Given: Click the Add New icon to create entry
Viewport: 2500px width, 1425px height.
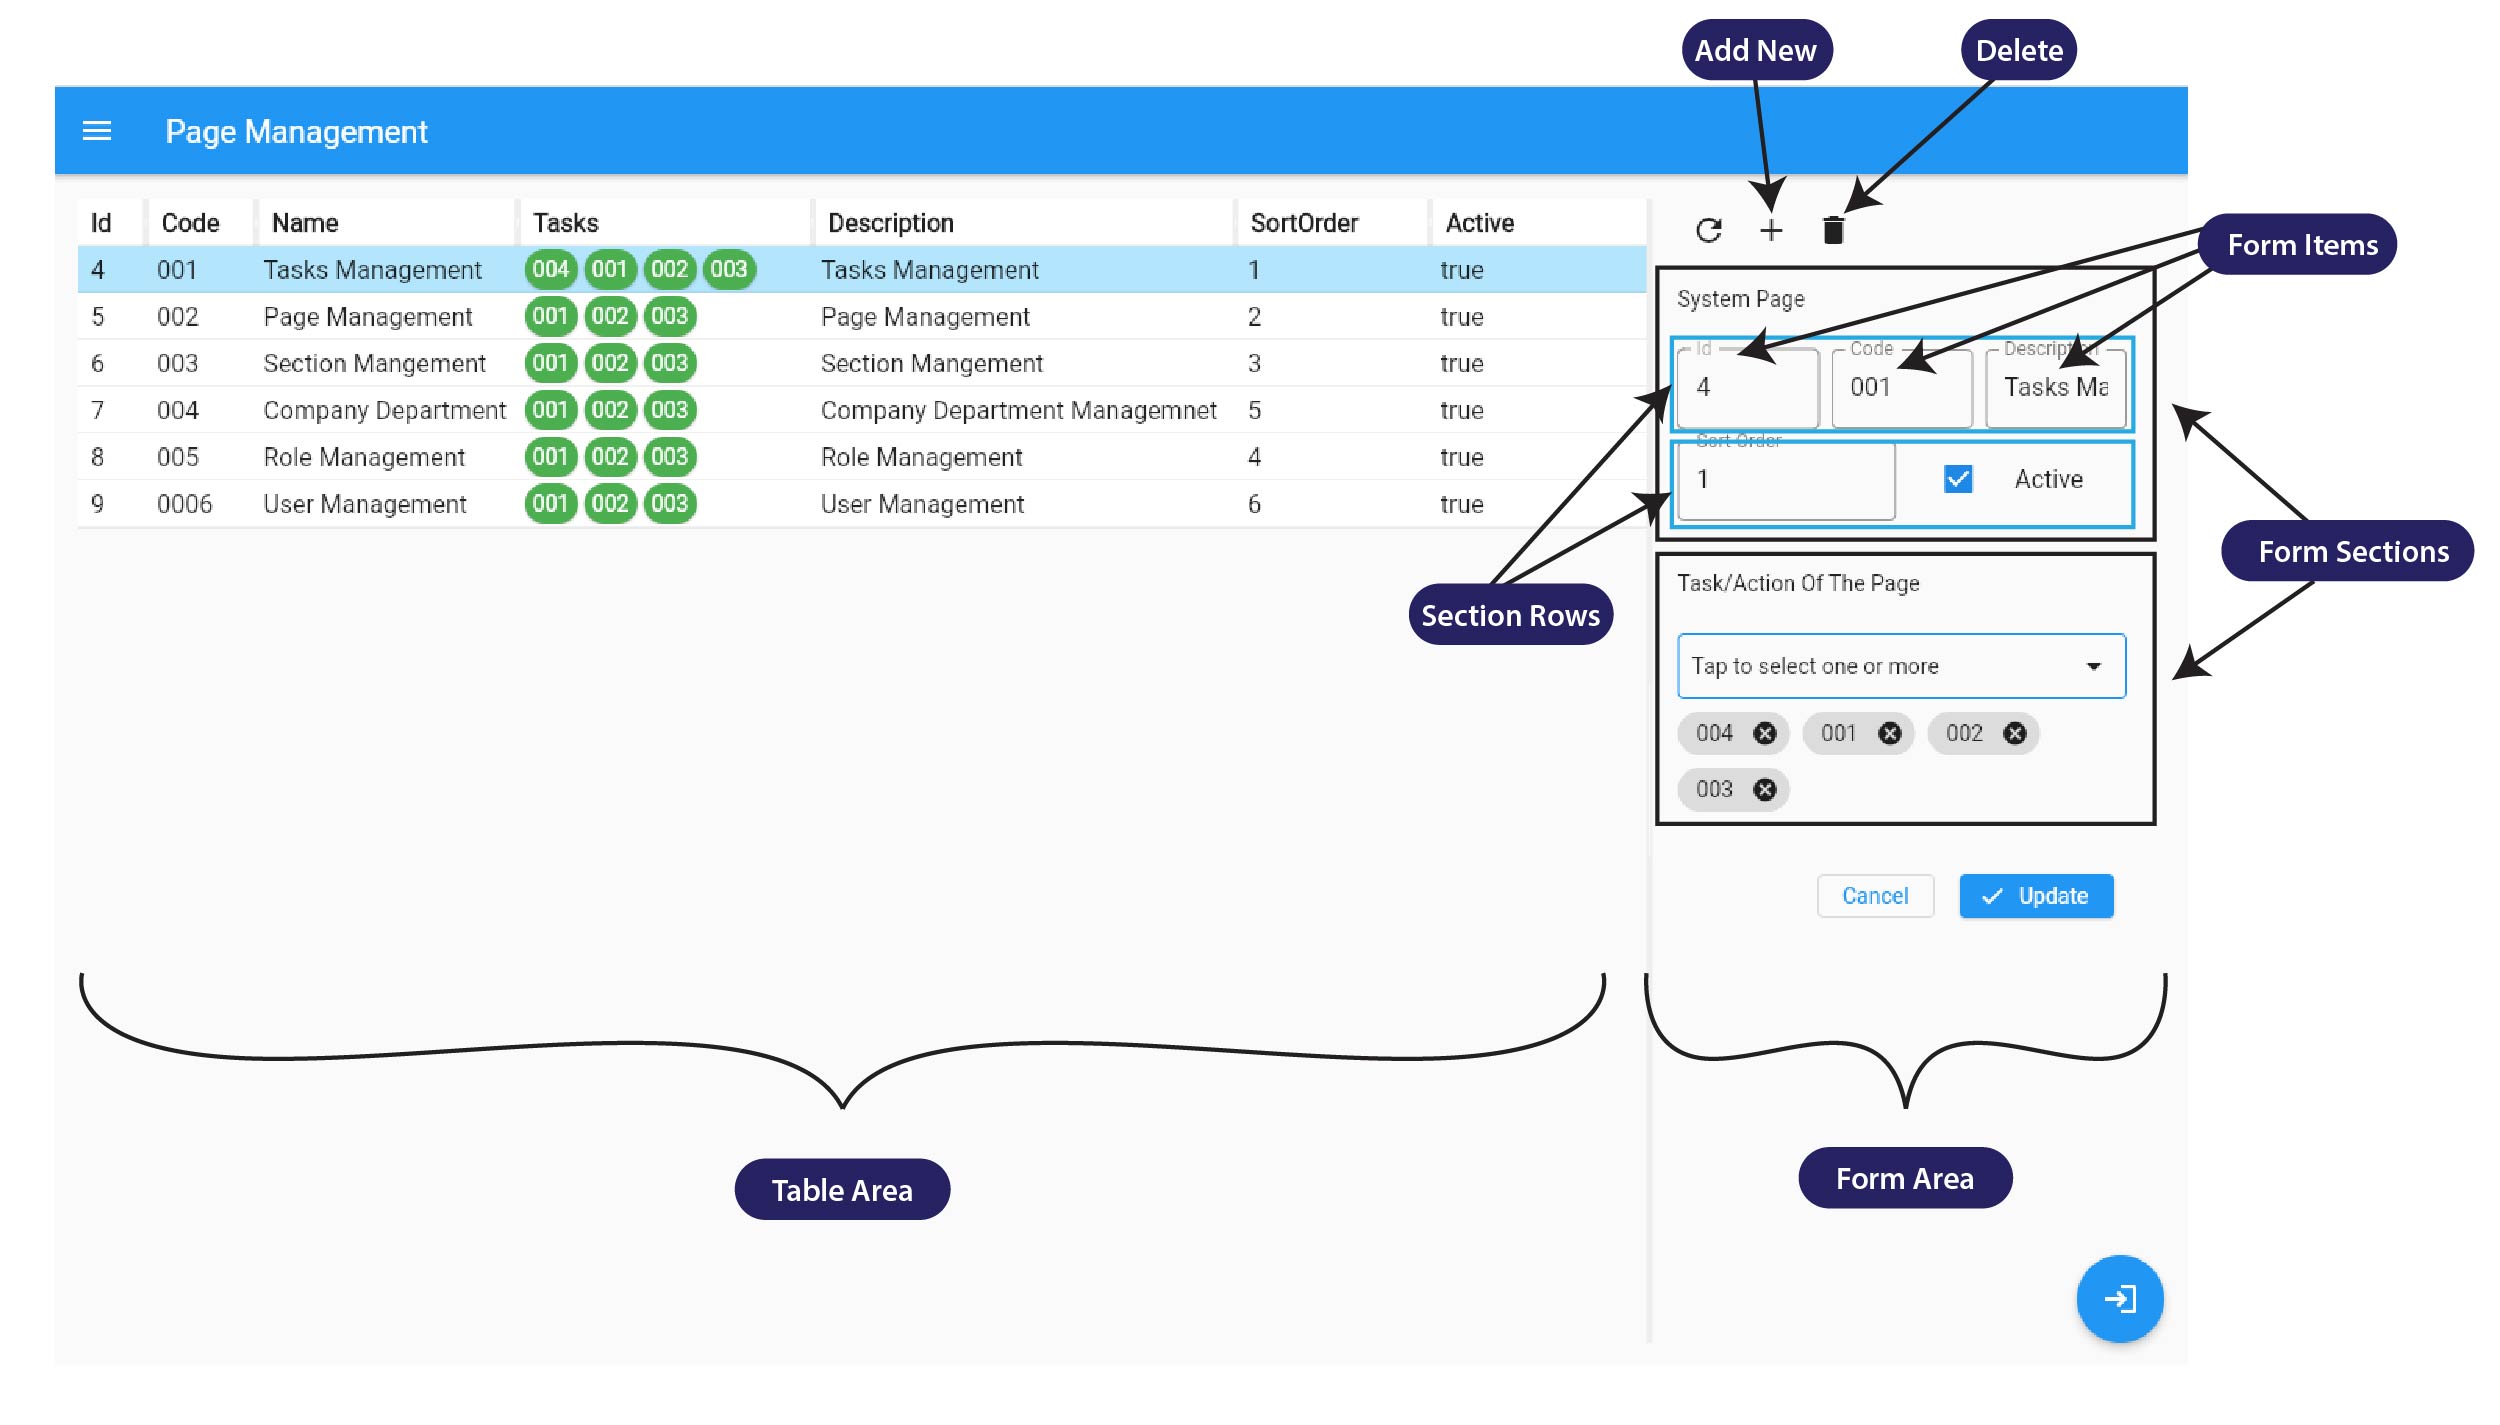Looking at the screenshot, I should pos(1770,228).
